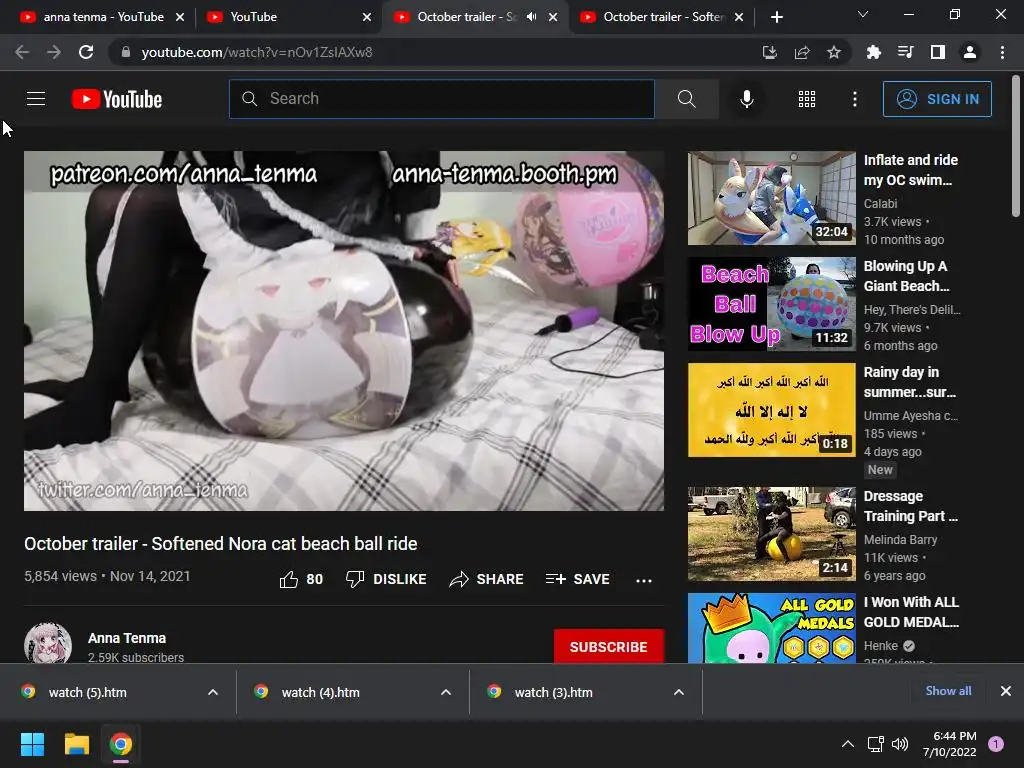Open the Anna Tenma channel name link
This screenshot has width=1024, height=768.
(x=127, y=638)
